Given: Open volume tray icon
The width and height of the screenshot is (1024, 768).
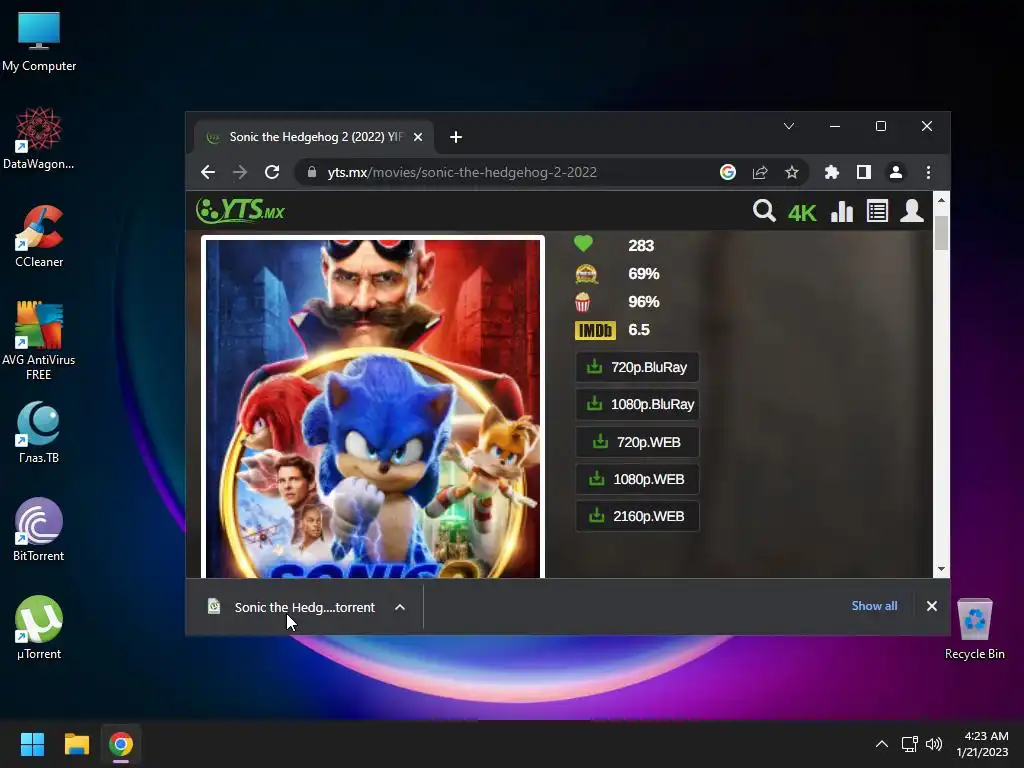Looking at the screenshot, I should click(934, 744).
